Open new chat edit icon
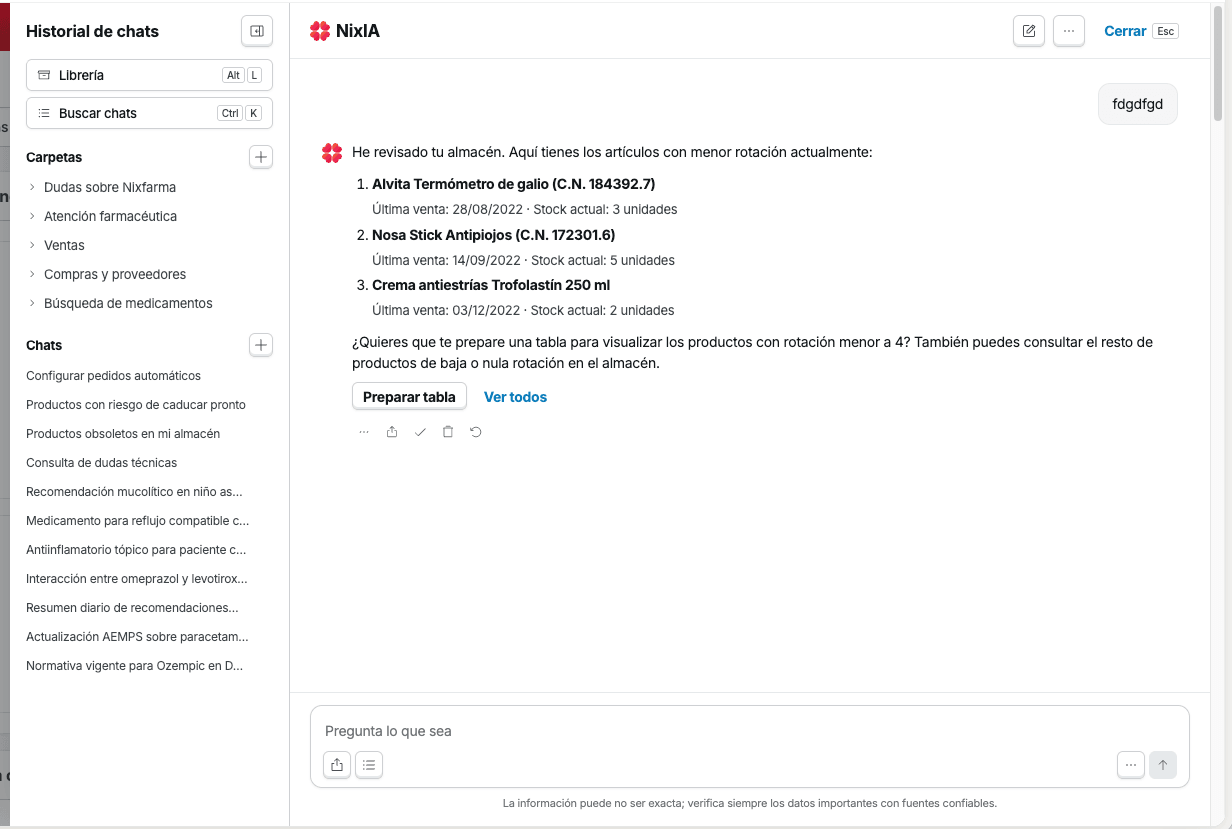Image resolution: width=1232 pixels, height=829 pixels. click(x=1029, y=31)
